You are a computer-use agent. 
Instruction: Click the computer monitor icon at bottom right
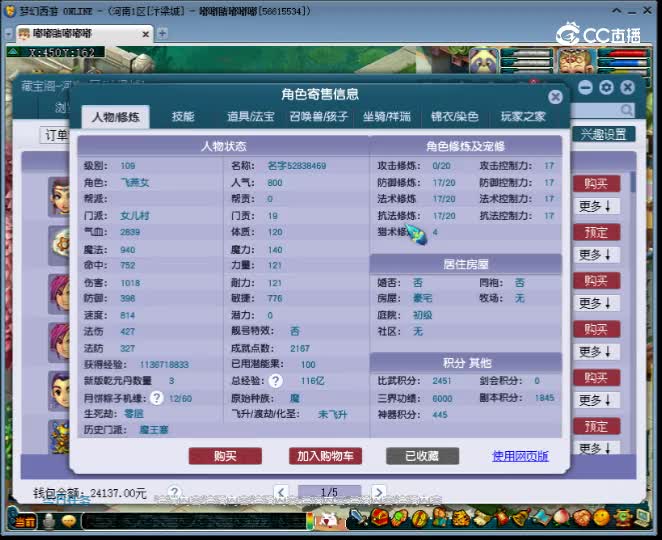point(643,518)
